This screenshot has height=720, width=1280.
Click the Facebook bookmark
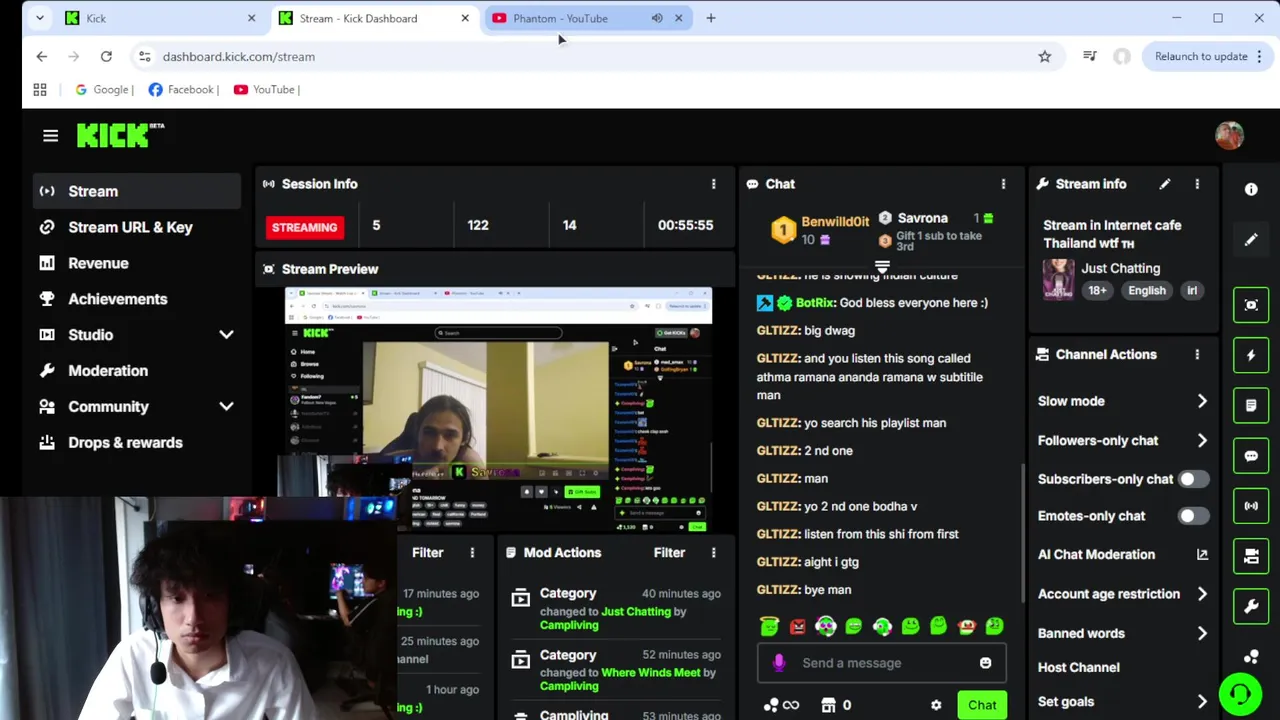coord(183,89)
